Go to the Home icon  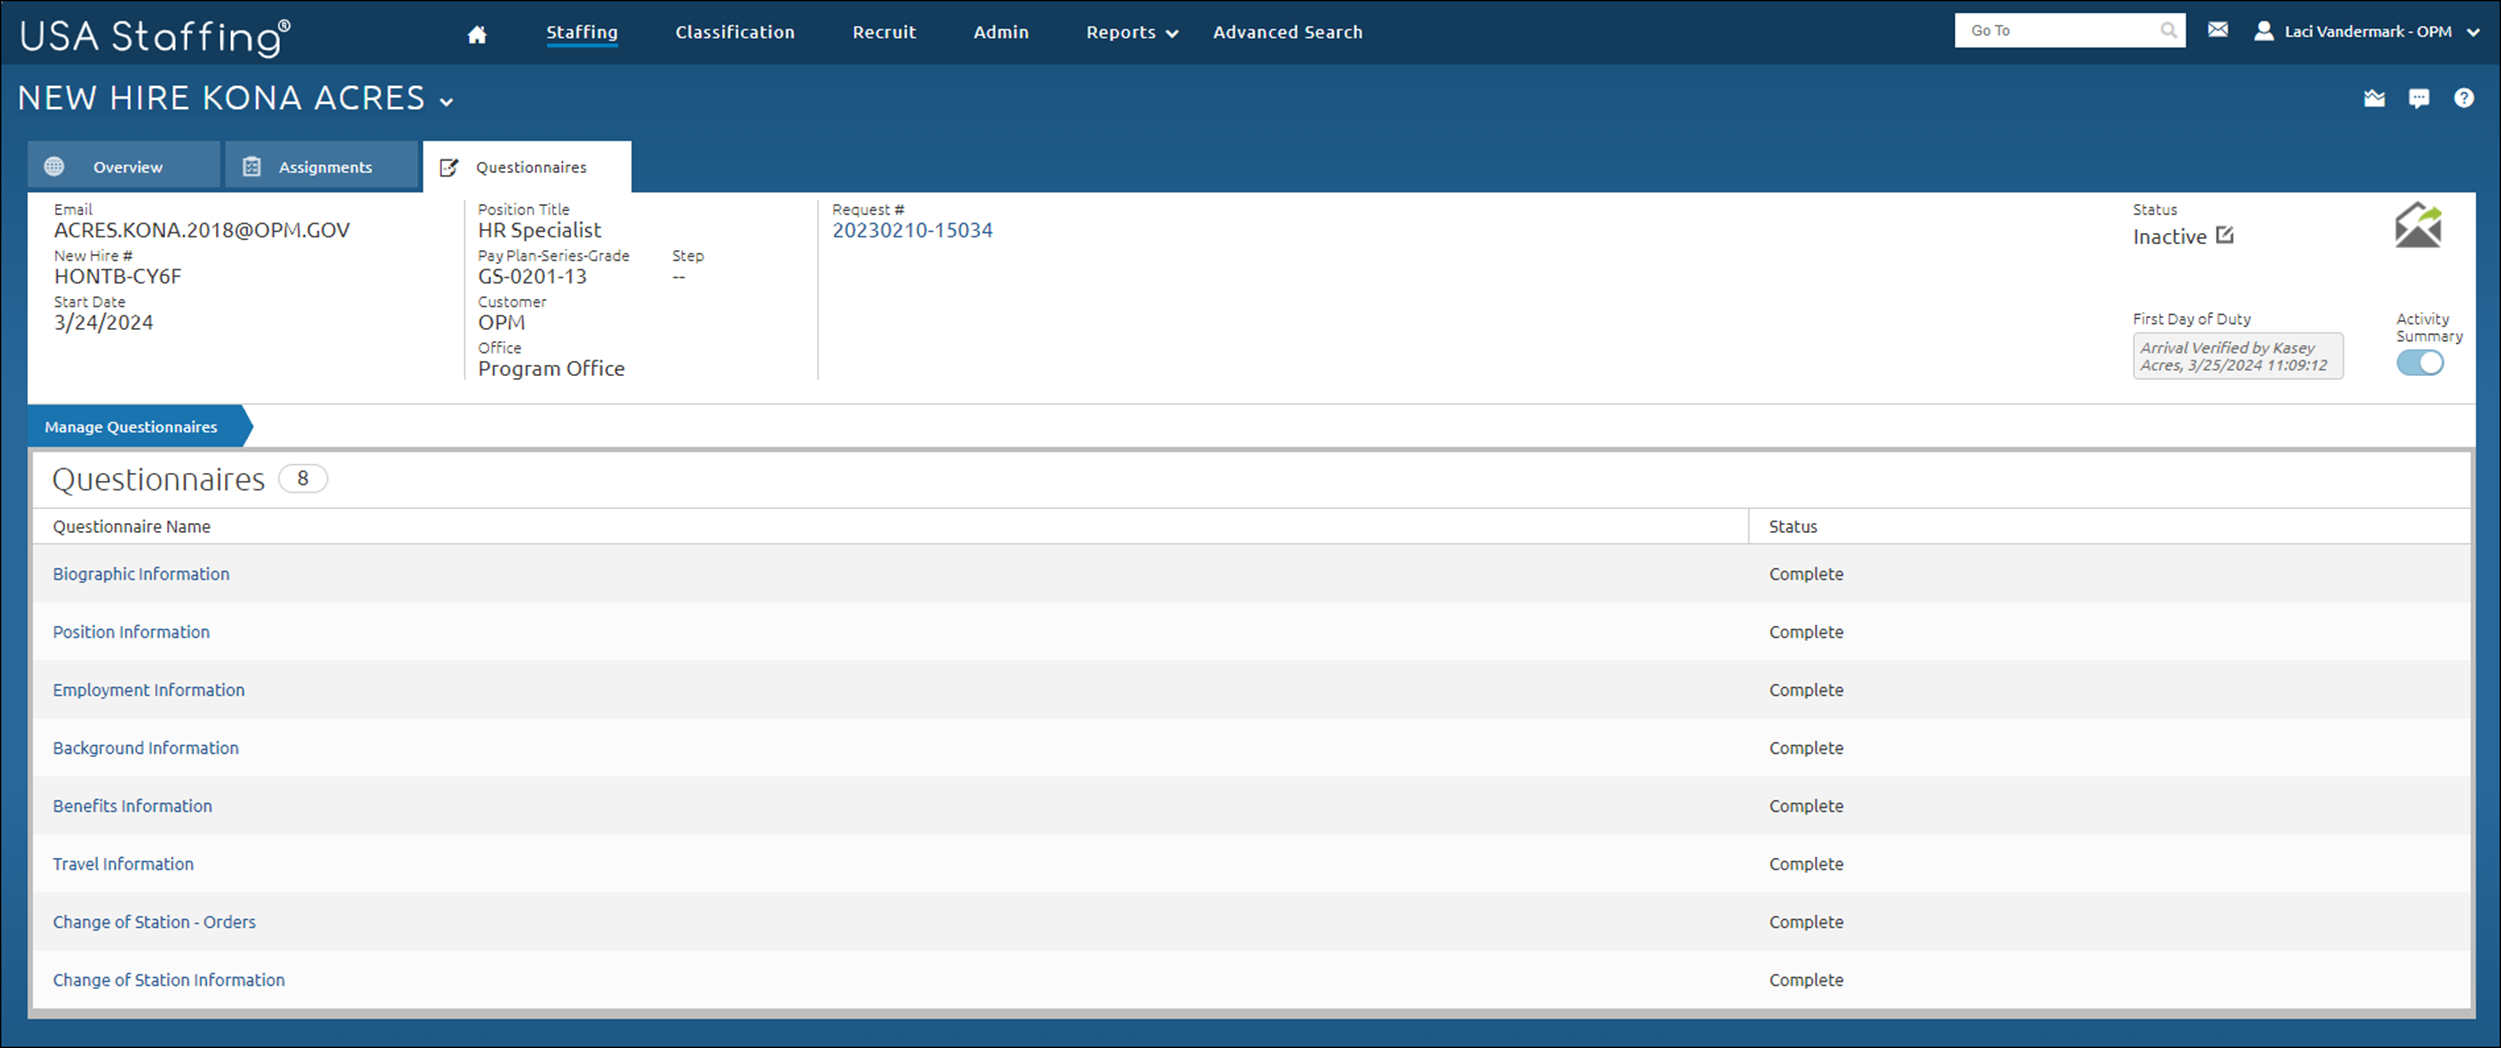pos(477,34)
